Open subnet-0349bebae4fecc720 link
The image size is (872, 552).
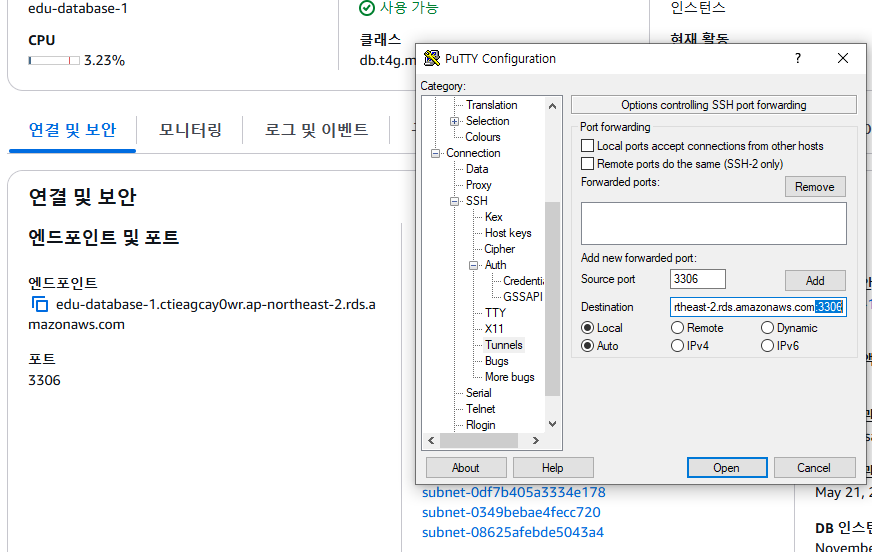point(511,512)
